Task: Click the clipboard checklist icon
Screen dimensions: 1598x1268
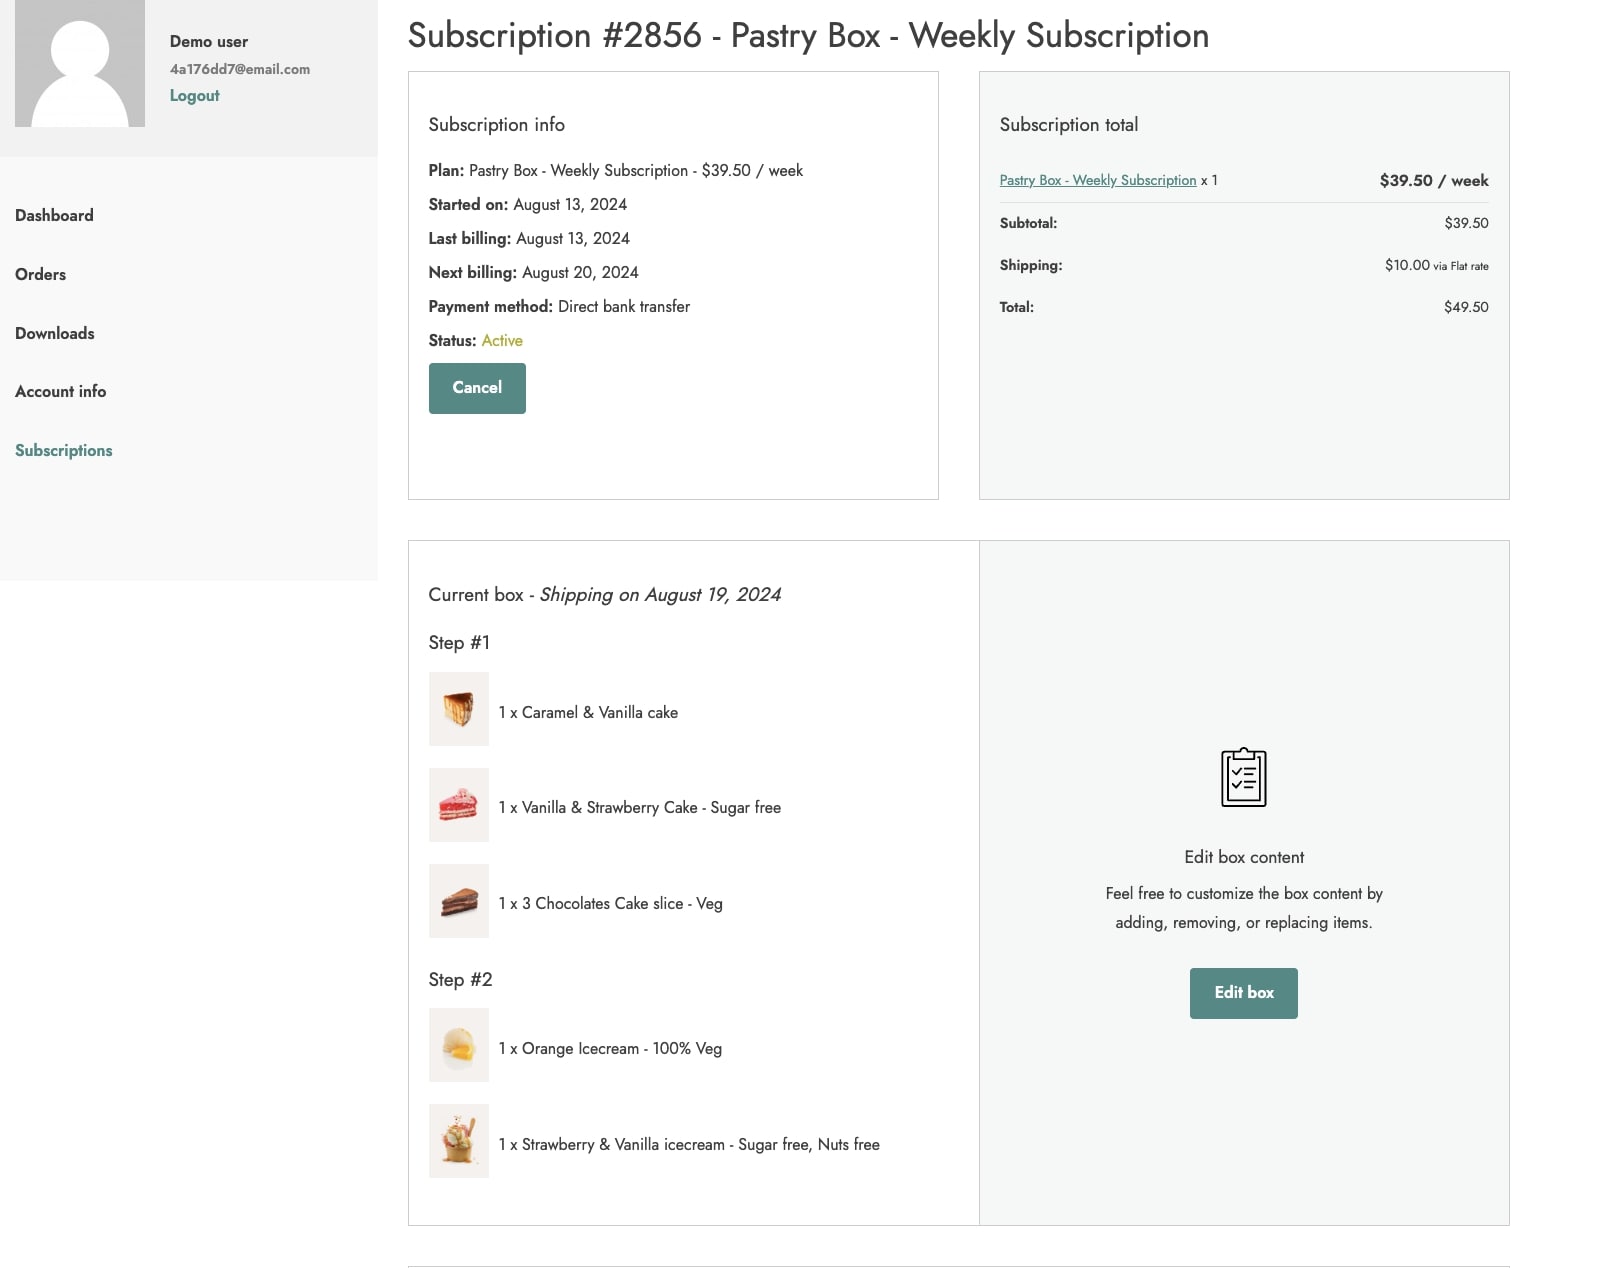Action: 1243,777
